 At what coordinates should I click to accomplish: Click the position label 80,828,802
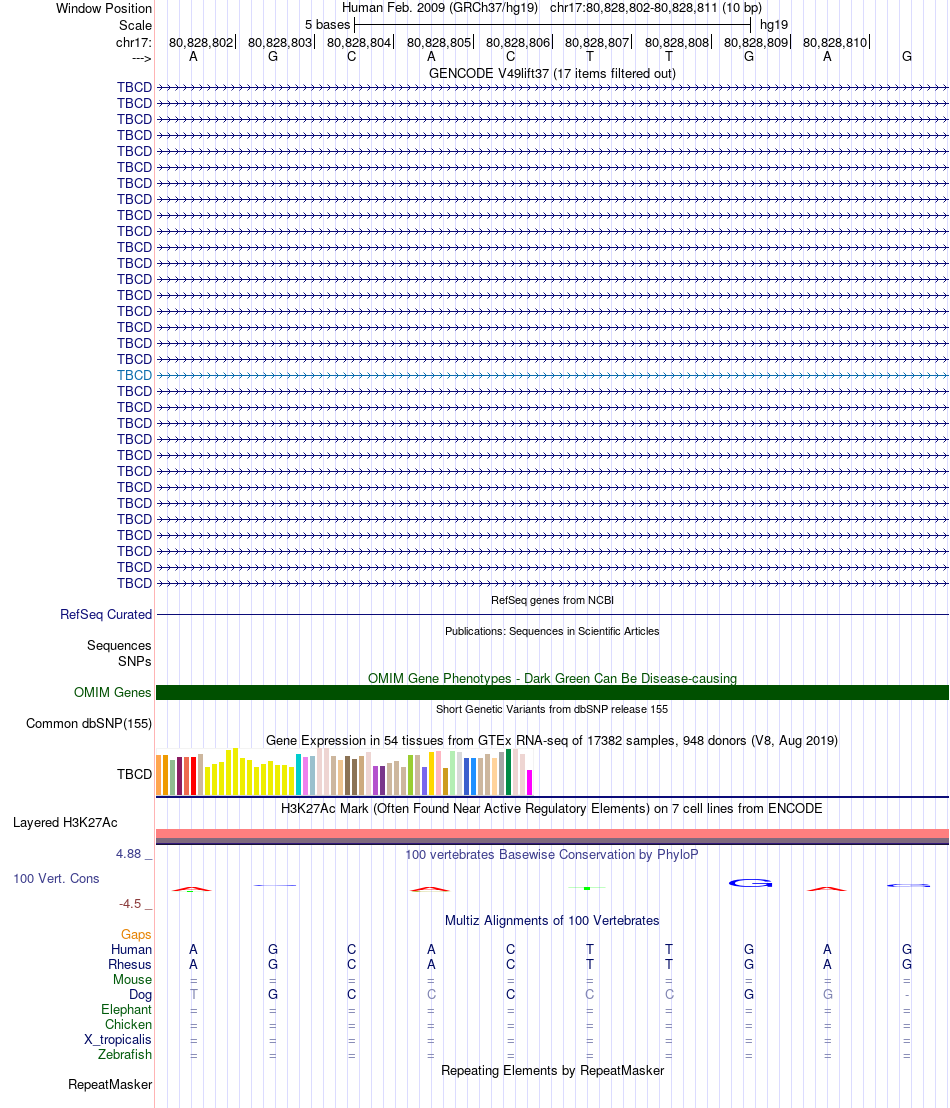pyautogui.click(x=201, y=42)
